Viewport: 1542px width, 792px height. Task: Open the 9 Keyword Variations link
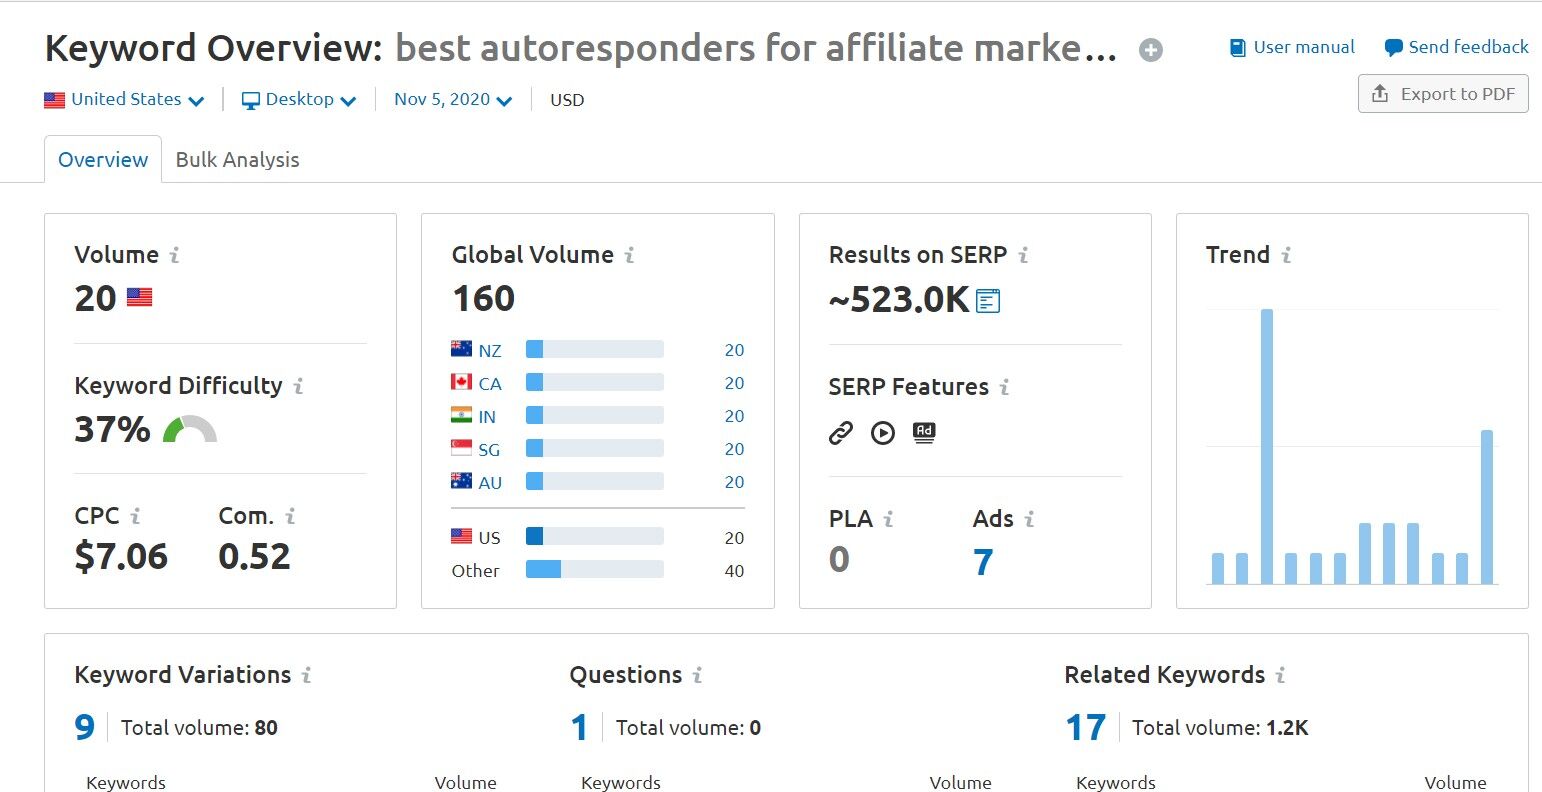coord(85,728)
